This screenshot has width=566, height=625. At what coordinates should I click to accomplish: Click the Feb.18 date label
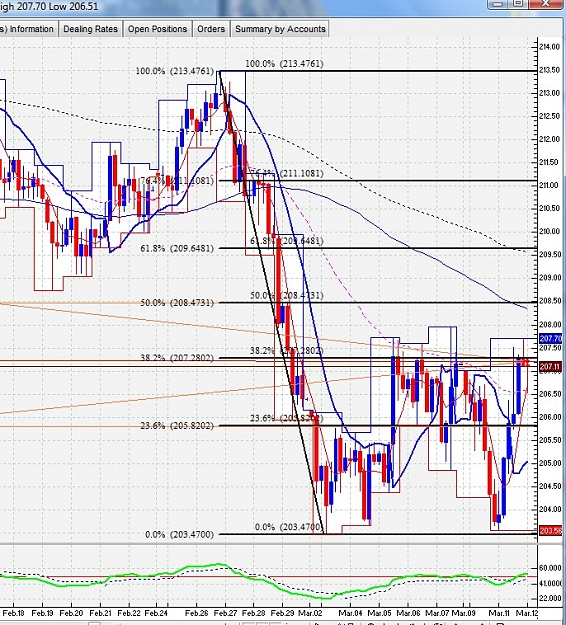(x=14, y=613)
